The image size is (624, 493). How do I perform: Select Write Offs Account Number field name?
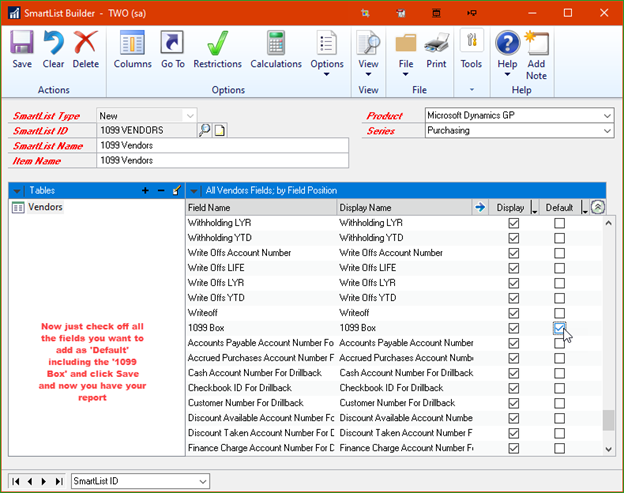[239, 253]
